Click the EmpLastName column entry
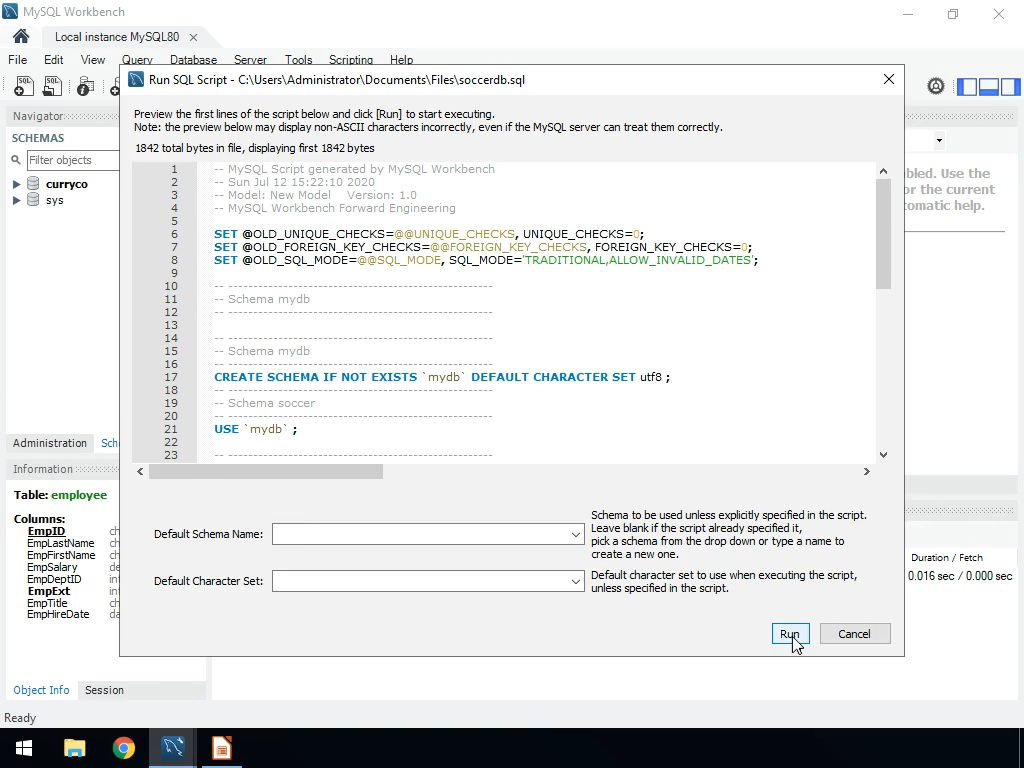 tap(60, 543)
